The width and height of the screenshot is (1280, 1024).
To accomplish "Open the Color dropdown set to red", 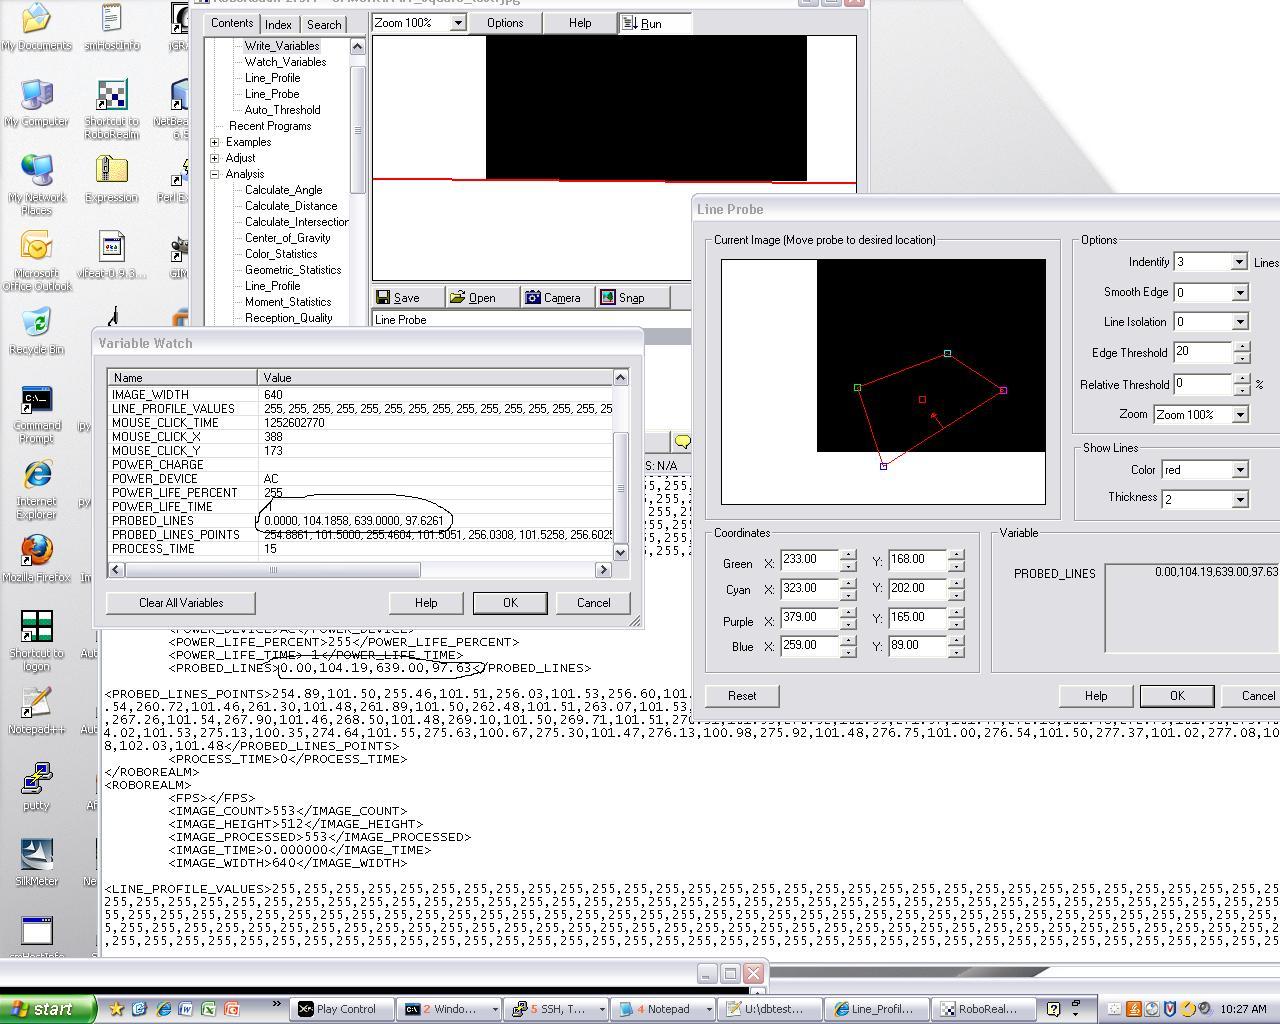I will pyautogui.click(x=1205, y=470).
